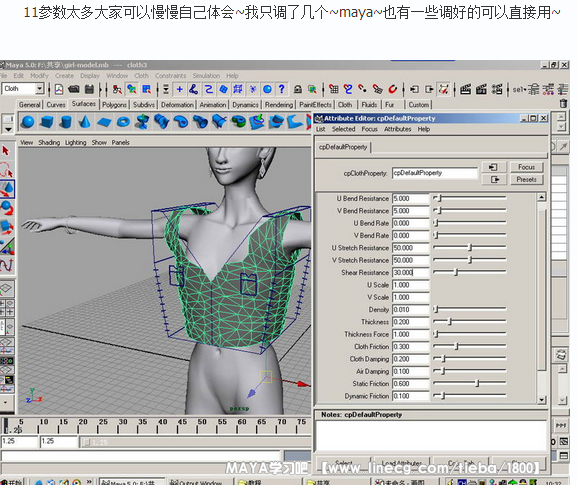This screenshot has height=485, width=577.
Task: Click the IPR render clapboard icon
Action: [x=481, y=89]
